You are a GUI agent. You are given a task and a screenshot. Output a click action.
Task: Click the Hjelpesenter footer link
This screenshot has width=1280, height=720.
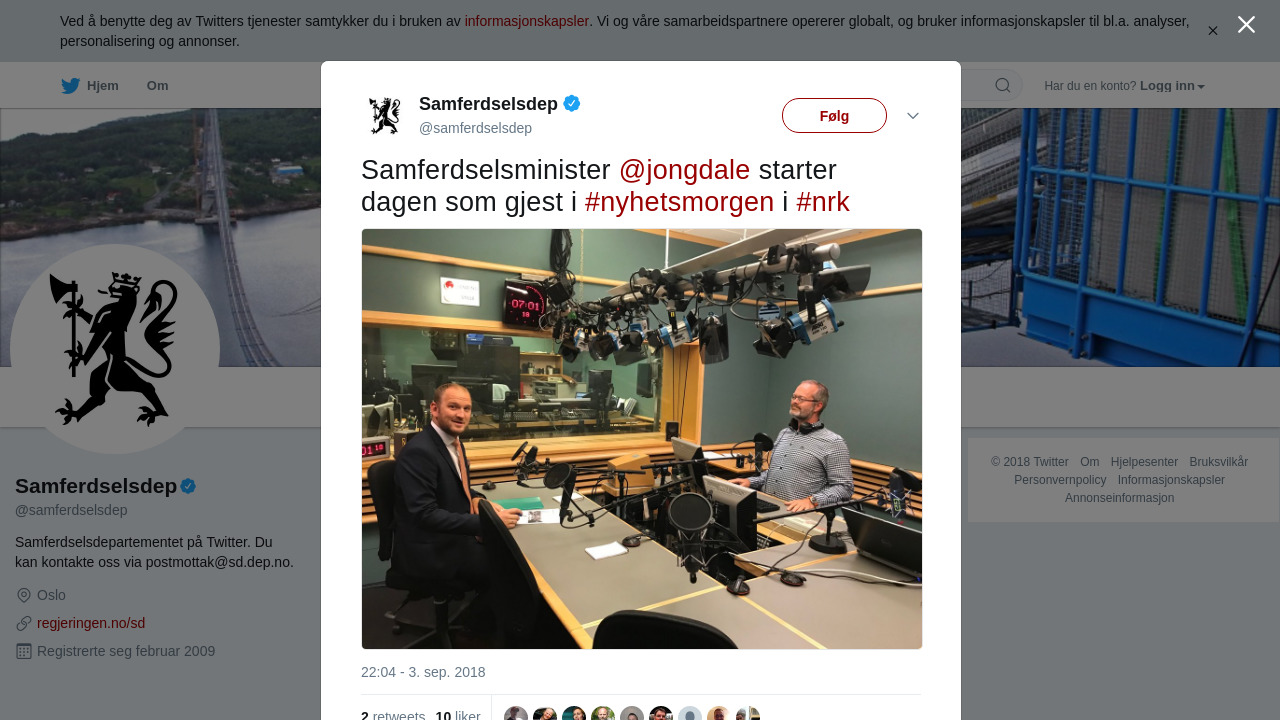coord(1144,462)
